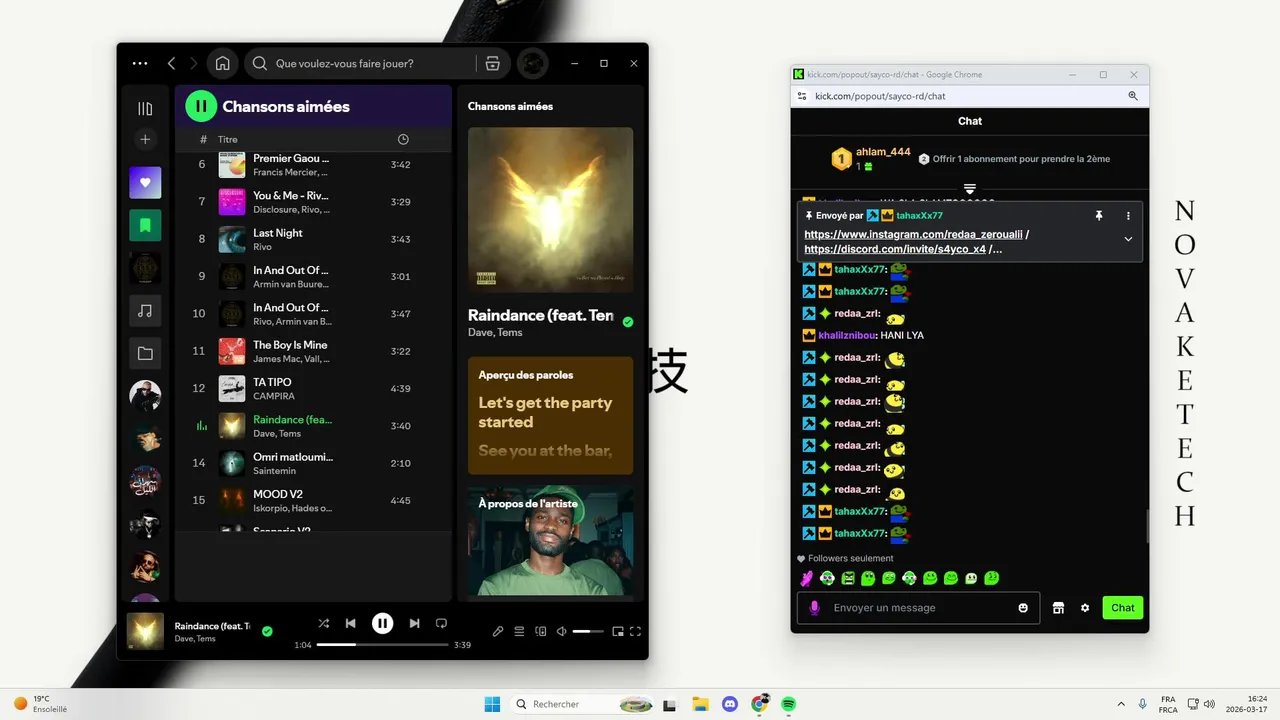Open À propos de l'artiste card
This screenshot has height=720, width=1280.
pyautogui.click(x=550, y=540)
